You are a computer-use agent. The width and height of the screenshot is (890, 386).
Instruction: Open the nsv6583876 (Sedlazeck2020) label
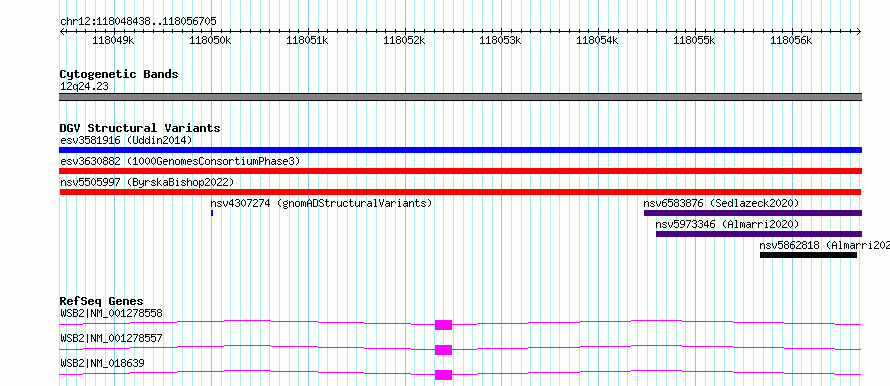pos(721,203)
